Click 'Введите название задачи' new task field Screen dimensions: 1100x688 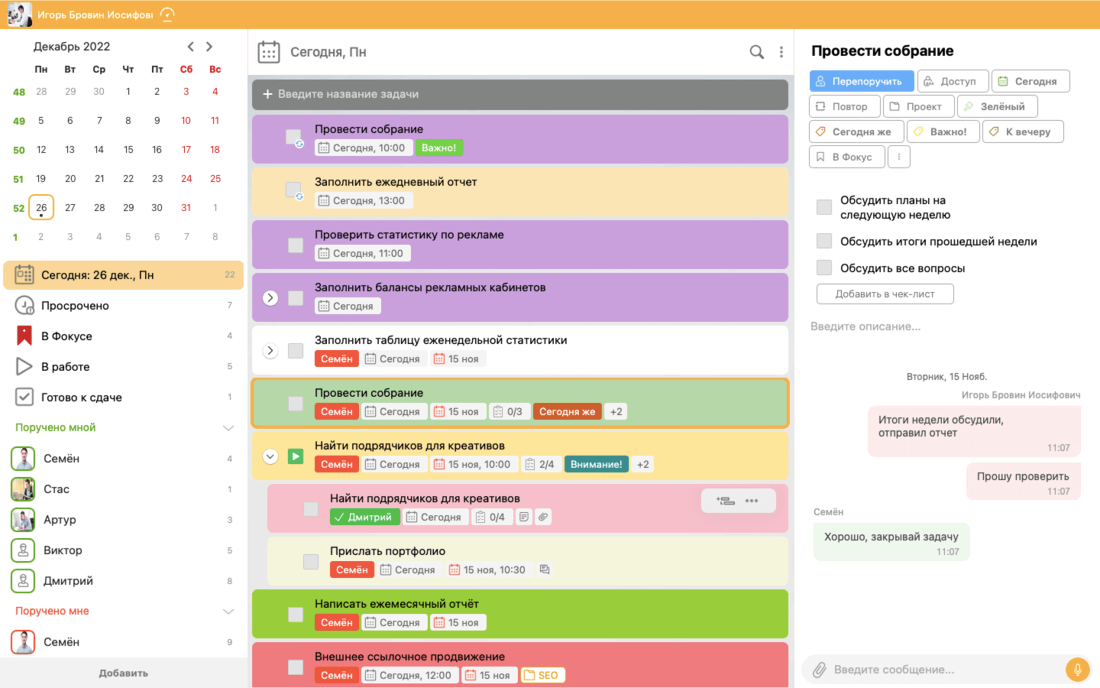(520, 94)
